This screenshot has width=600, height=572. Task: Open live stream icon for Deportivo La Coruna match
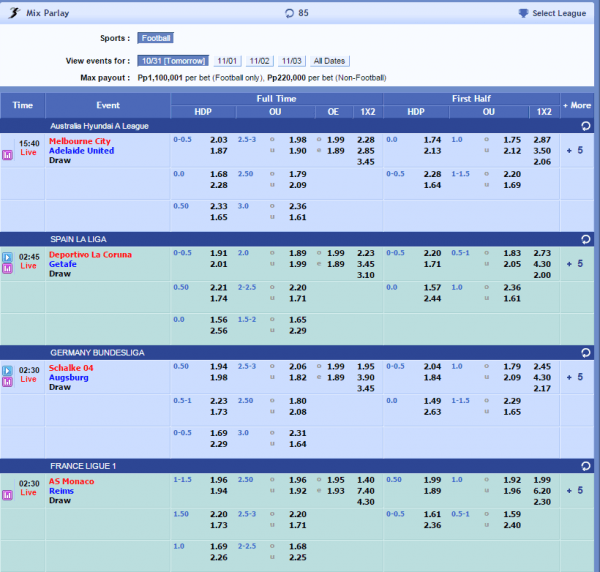pos(7,257)
